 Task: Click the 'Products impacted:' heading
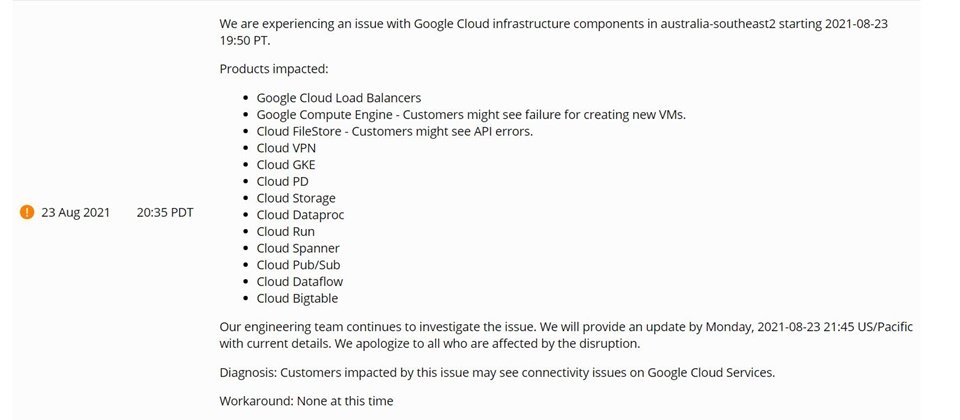(274, 69)
